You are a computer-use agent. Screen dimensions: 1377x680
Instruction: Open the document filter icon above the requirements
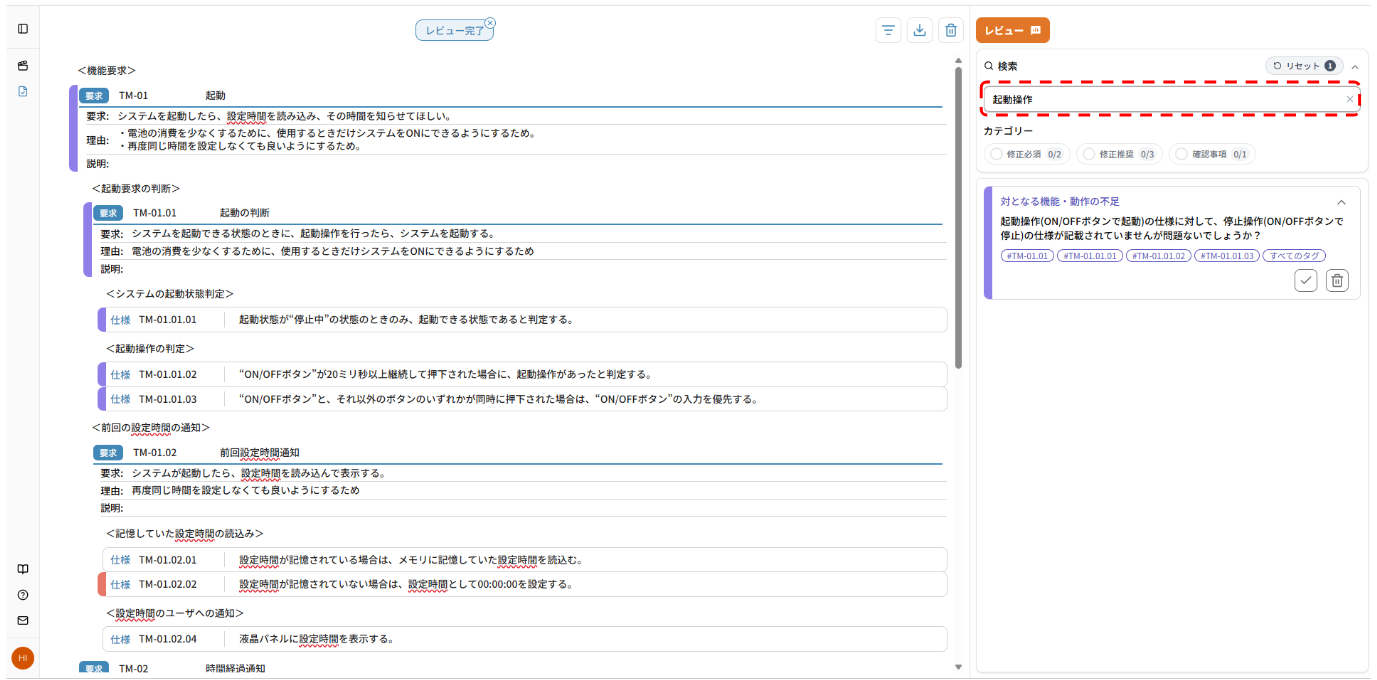[888, 30]
